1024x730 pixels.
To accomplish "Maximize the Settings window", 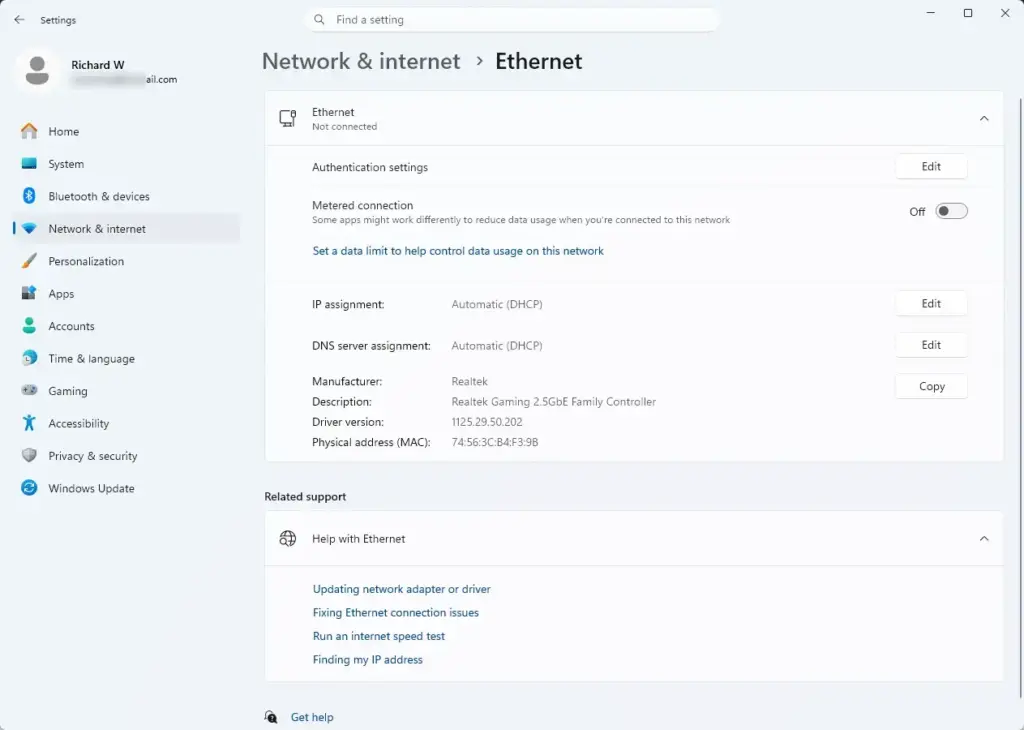I will coord(968,13).
